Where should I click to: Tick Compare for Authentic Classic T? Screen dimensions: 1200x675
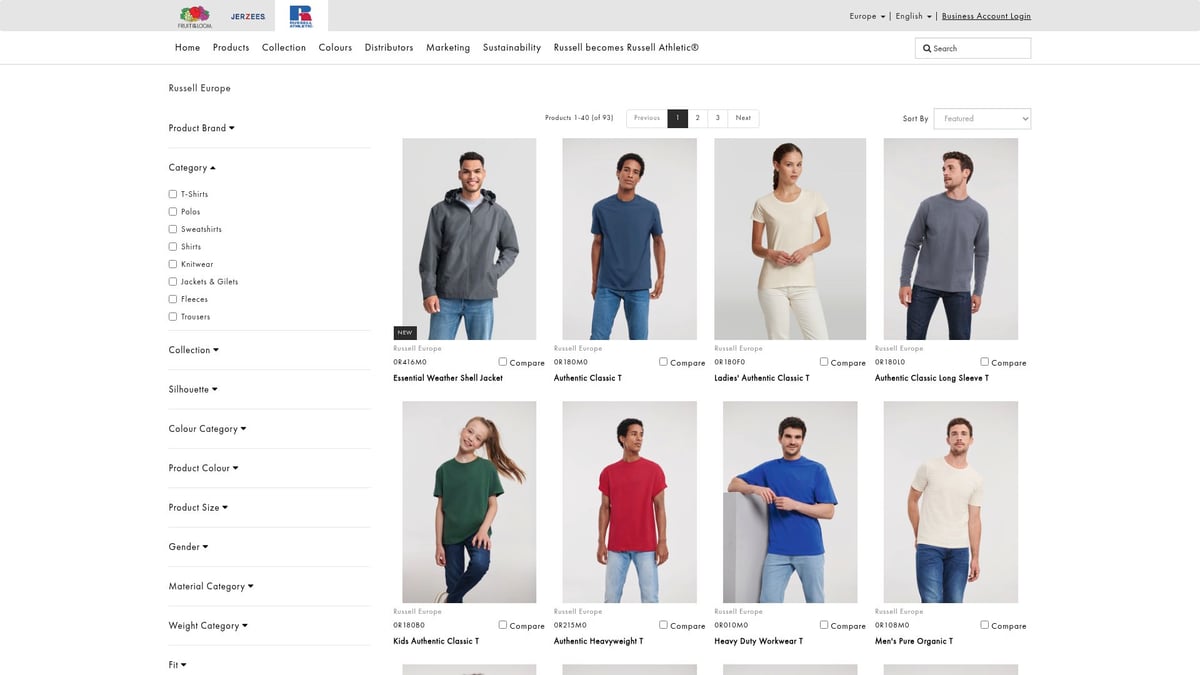tap(663, 362)
